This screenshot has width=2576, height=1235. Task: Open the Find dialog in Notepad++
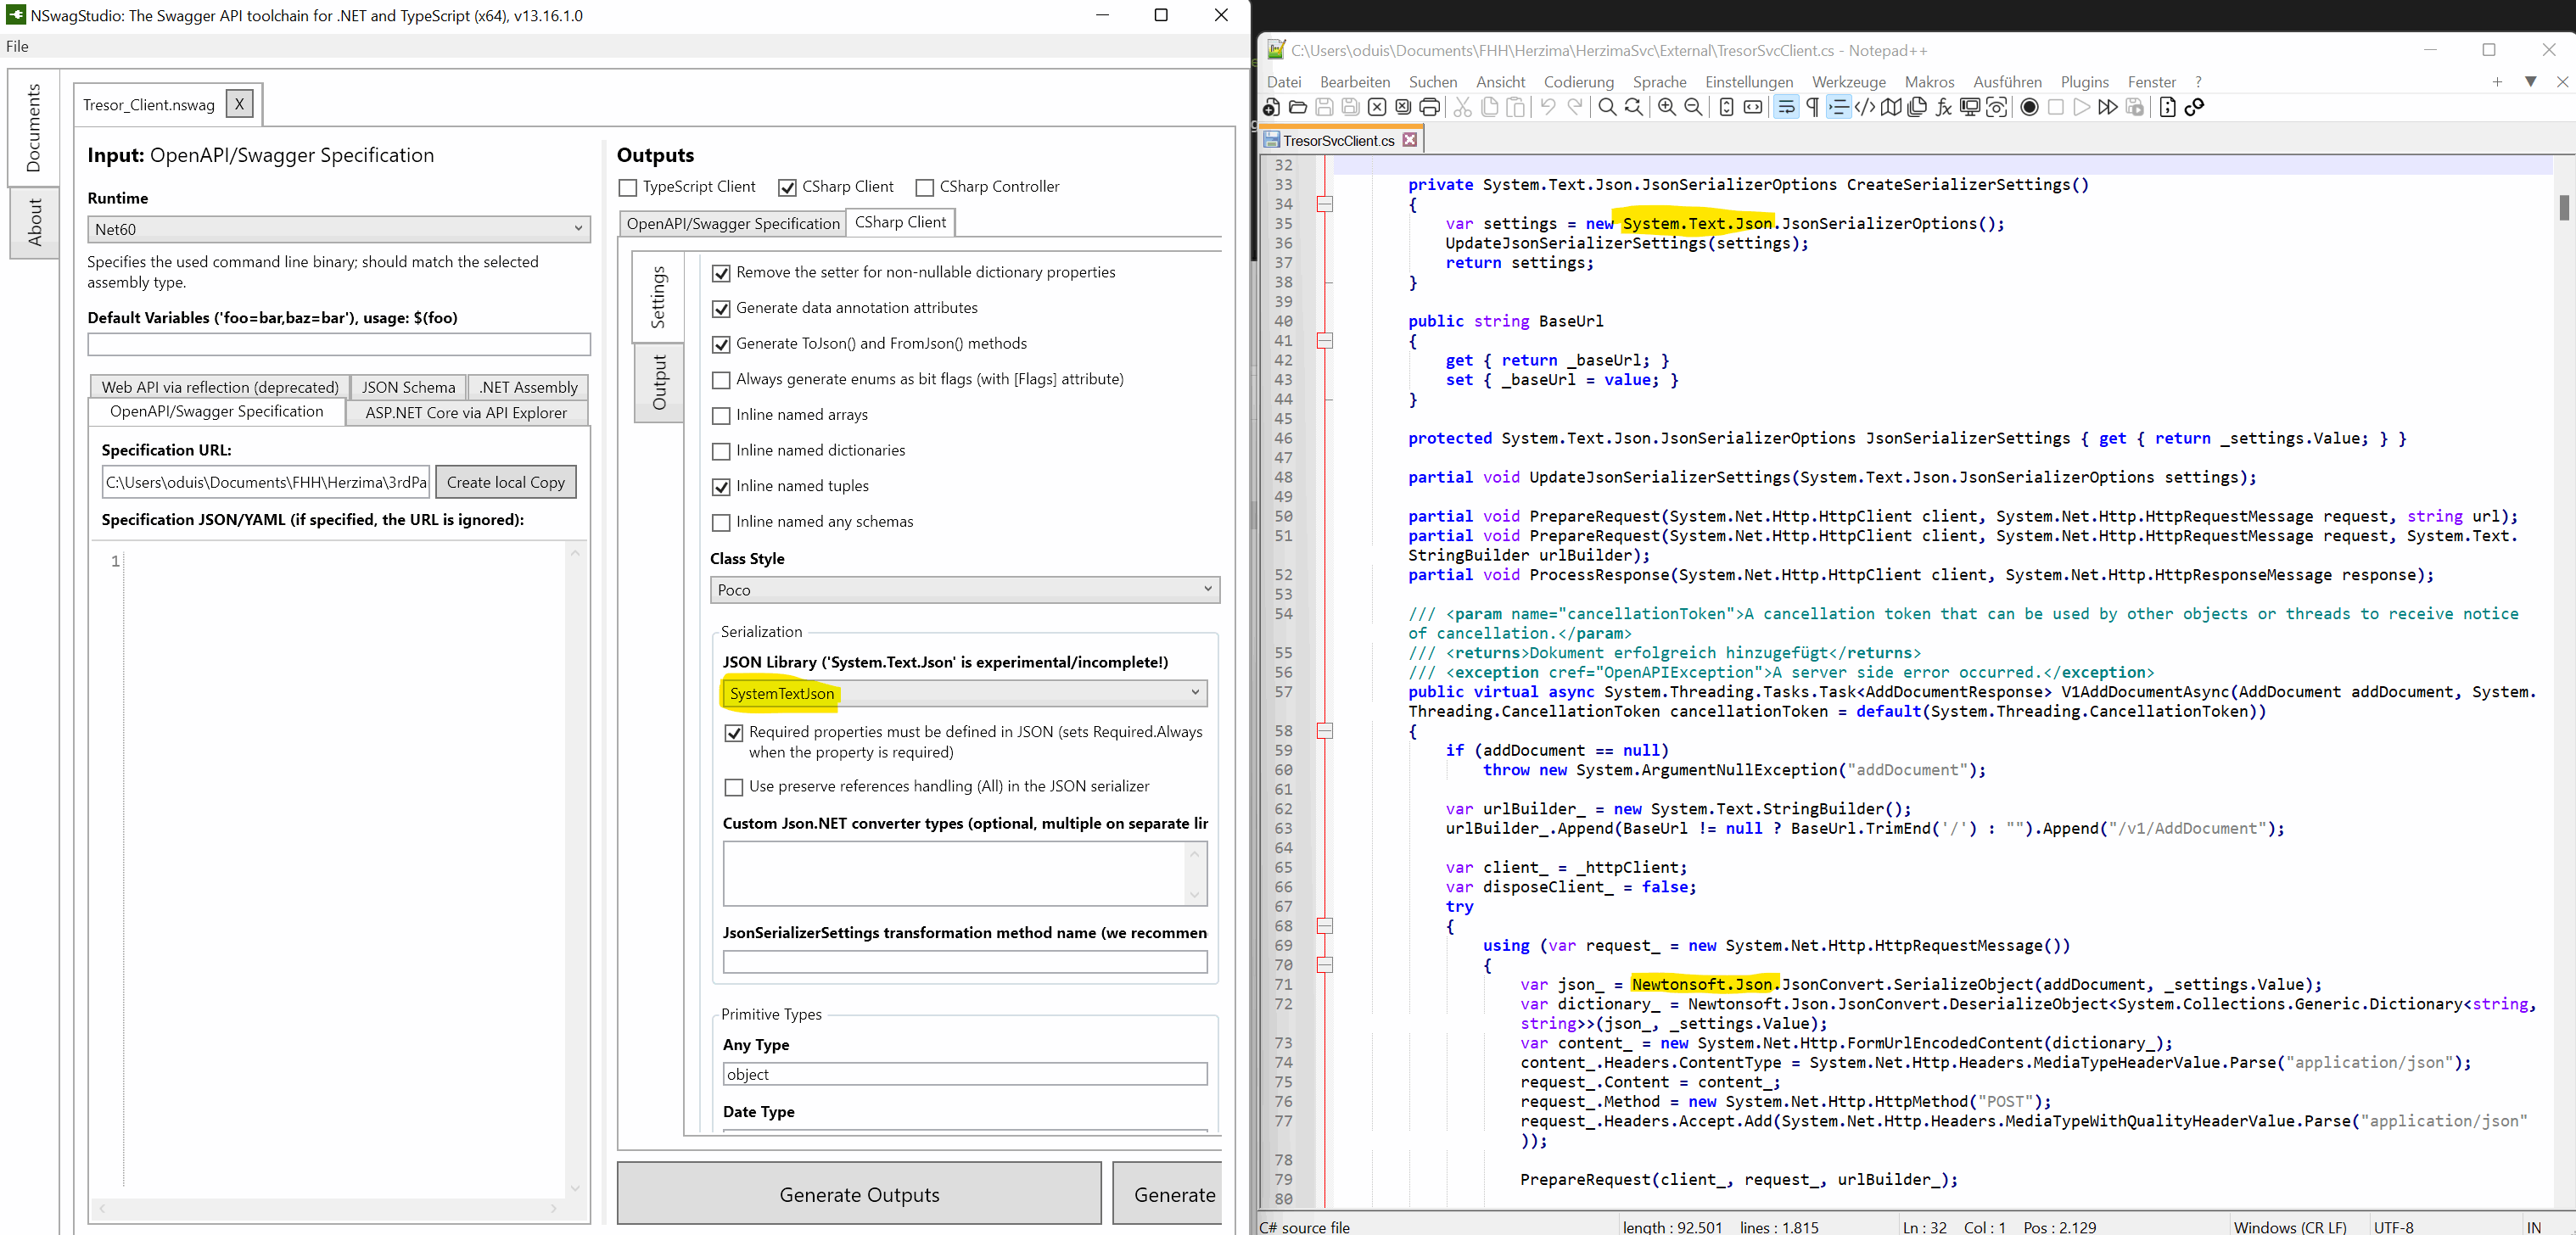[x=1607, y=107]
